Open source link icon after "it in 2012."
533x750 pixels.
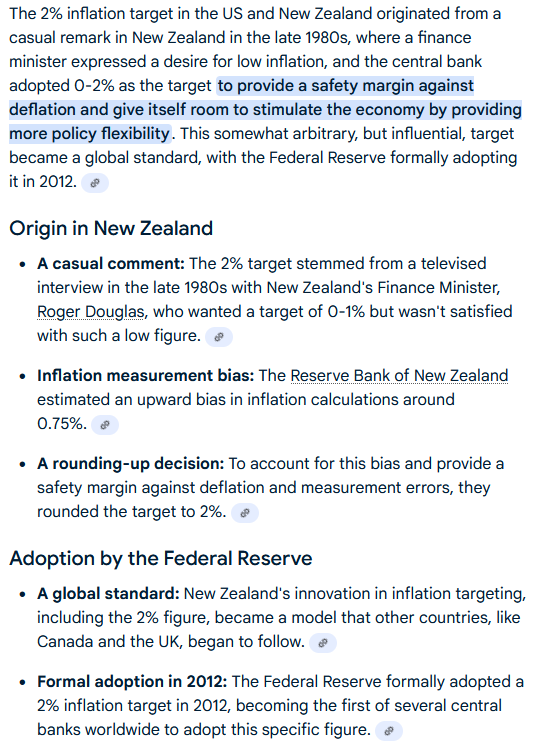pos(95,183)
